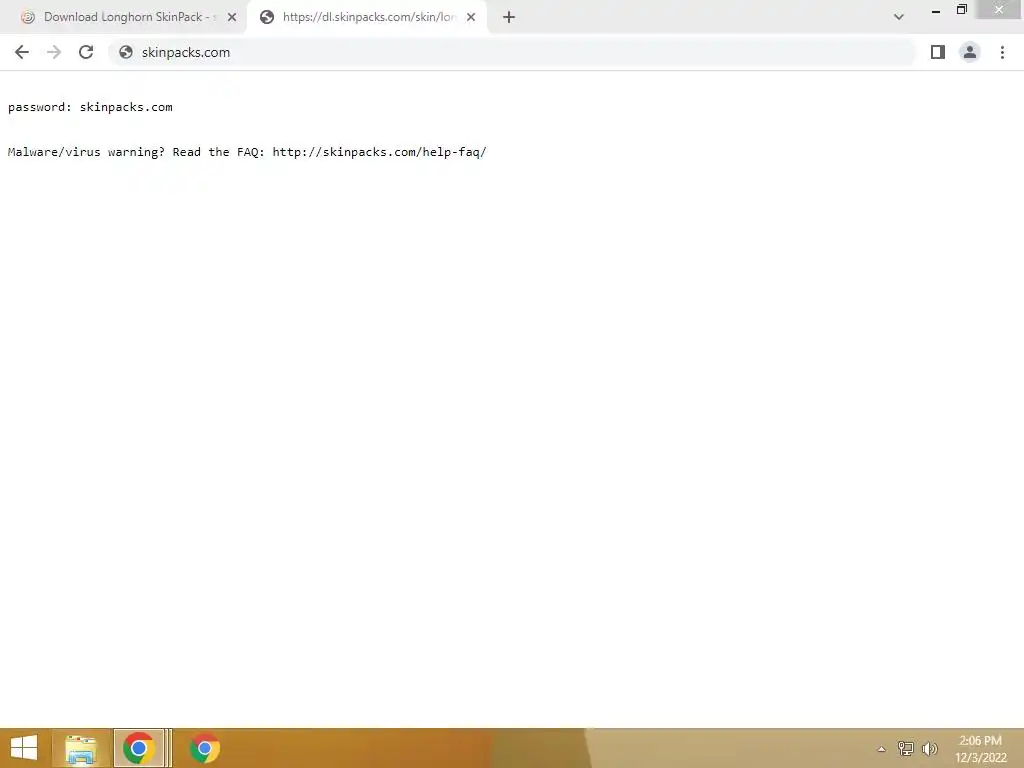
Task: Close the Download Longhorn SkinPack tab
Action: point(232,17)
